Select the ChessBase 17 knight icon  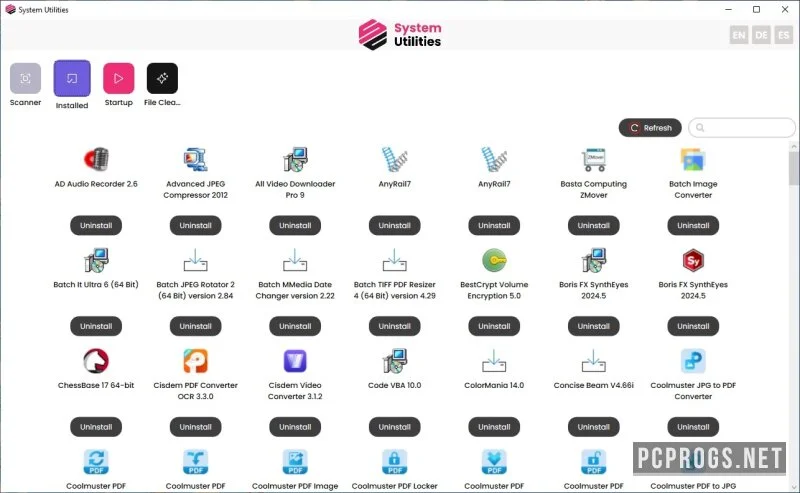click(96, 361)
